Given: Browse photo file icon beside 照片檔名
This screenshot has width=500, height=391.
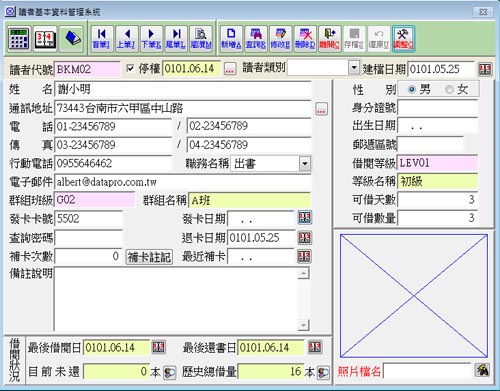Looking at the screenshot, I should [482, 370].
